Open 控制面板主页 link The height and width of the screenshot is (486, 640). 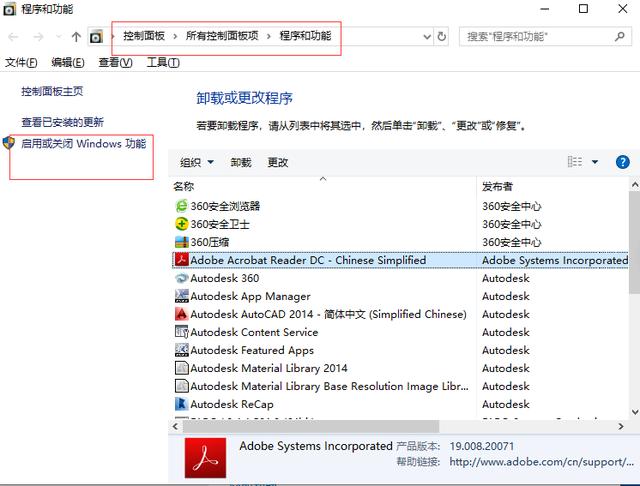pyautogui.click(x=52, y=91)
